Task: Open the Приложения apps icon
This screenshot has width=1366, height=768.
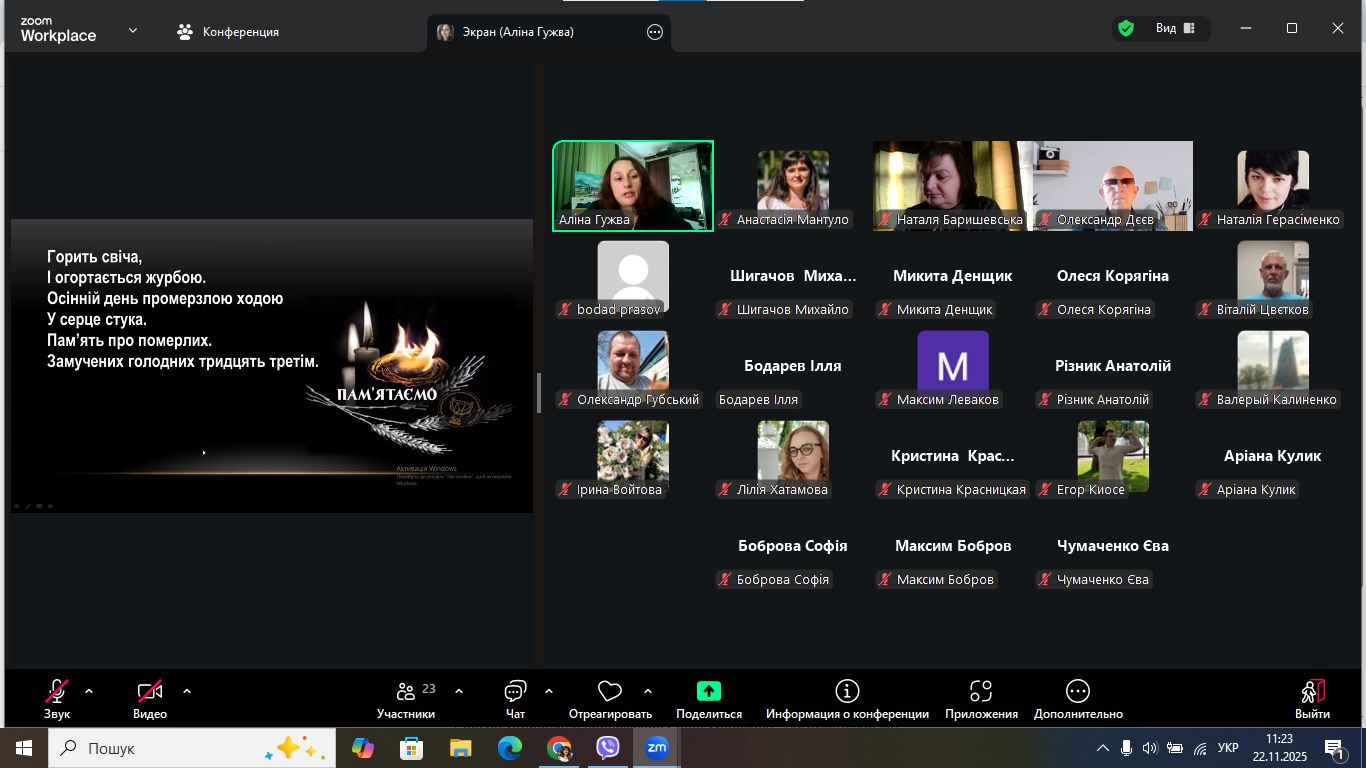Action: click(981, 692)
